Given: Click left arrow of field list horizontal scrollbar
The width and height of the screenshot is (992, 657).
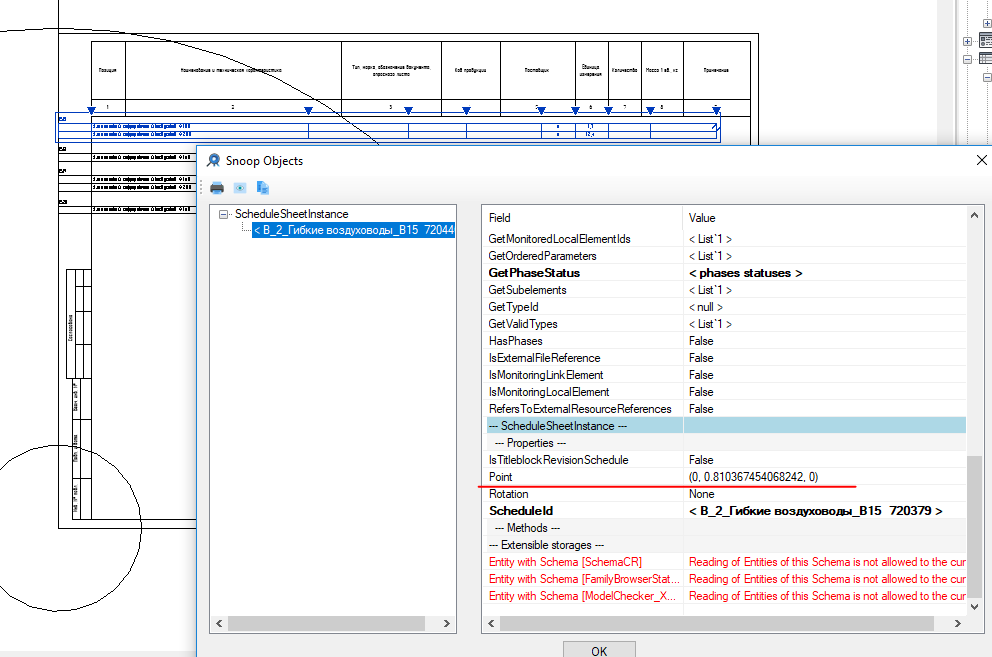Looking at the screenshot, I should click(x=492, y=623).
